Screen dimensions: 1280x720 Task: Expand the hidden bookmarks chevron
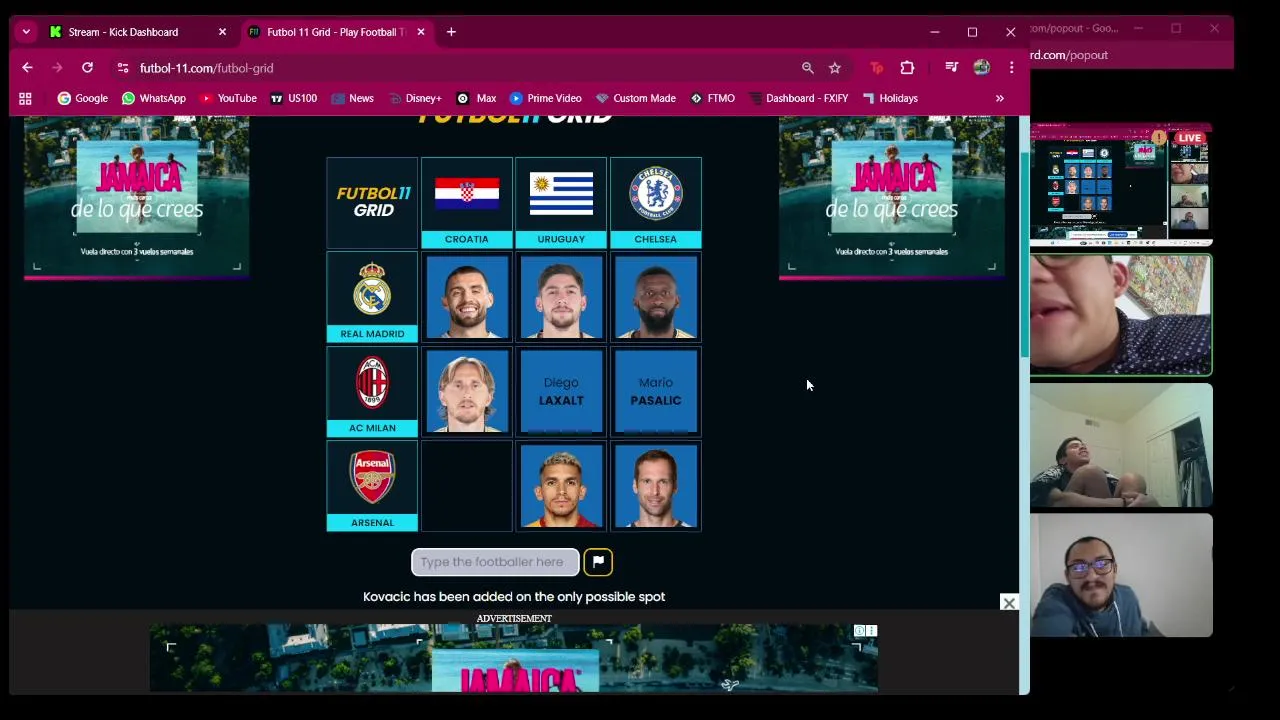pyautogui.click(x=999, y=98)
